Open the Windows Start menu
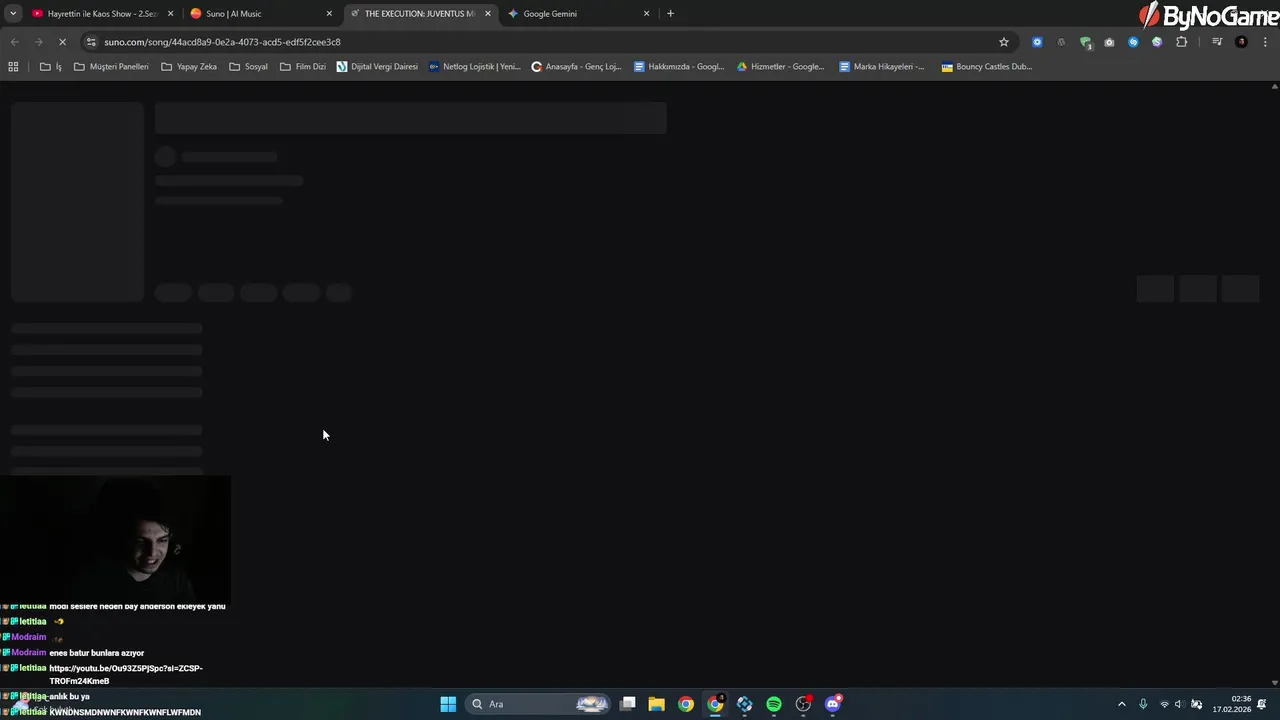Screen dimensions: 1280x720 point(448,704)
